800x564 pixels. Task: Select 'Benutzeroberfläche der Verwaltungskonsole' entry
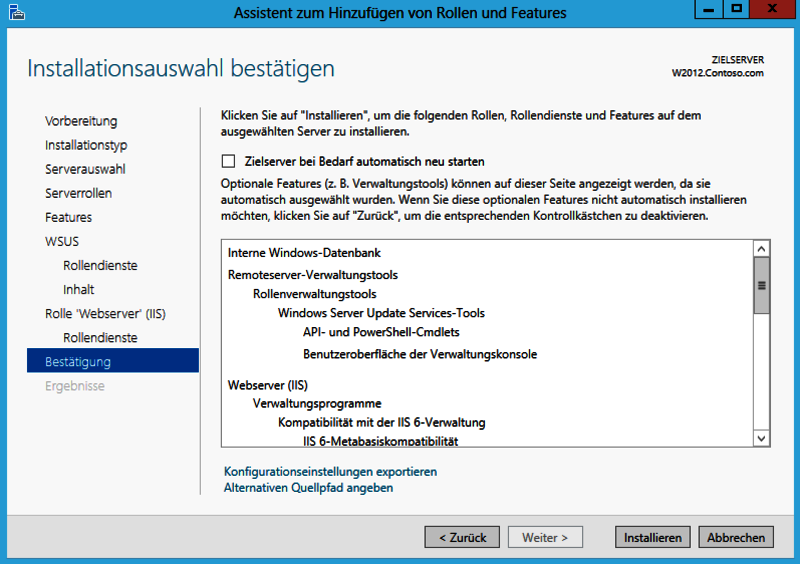(x=420, y=354)
